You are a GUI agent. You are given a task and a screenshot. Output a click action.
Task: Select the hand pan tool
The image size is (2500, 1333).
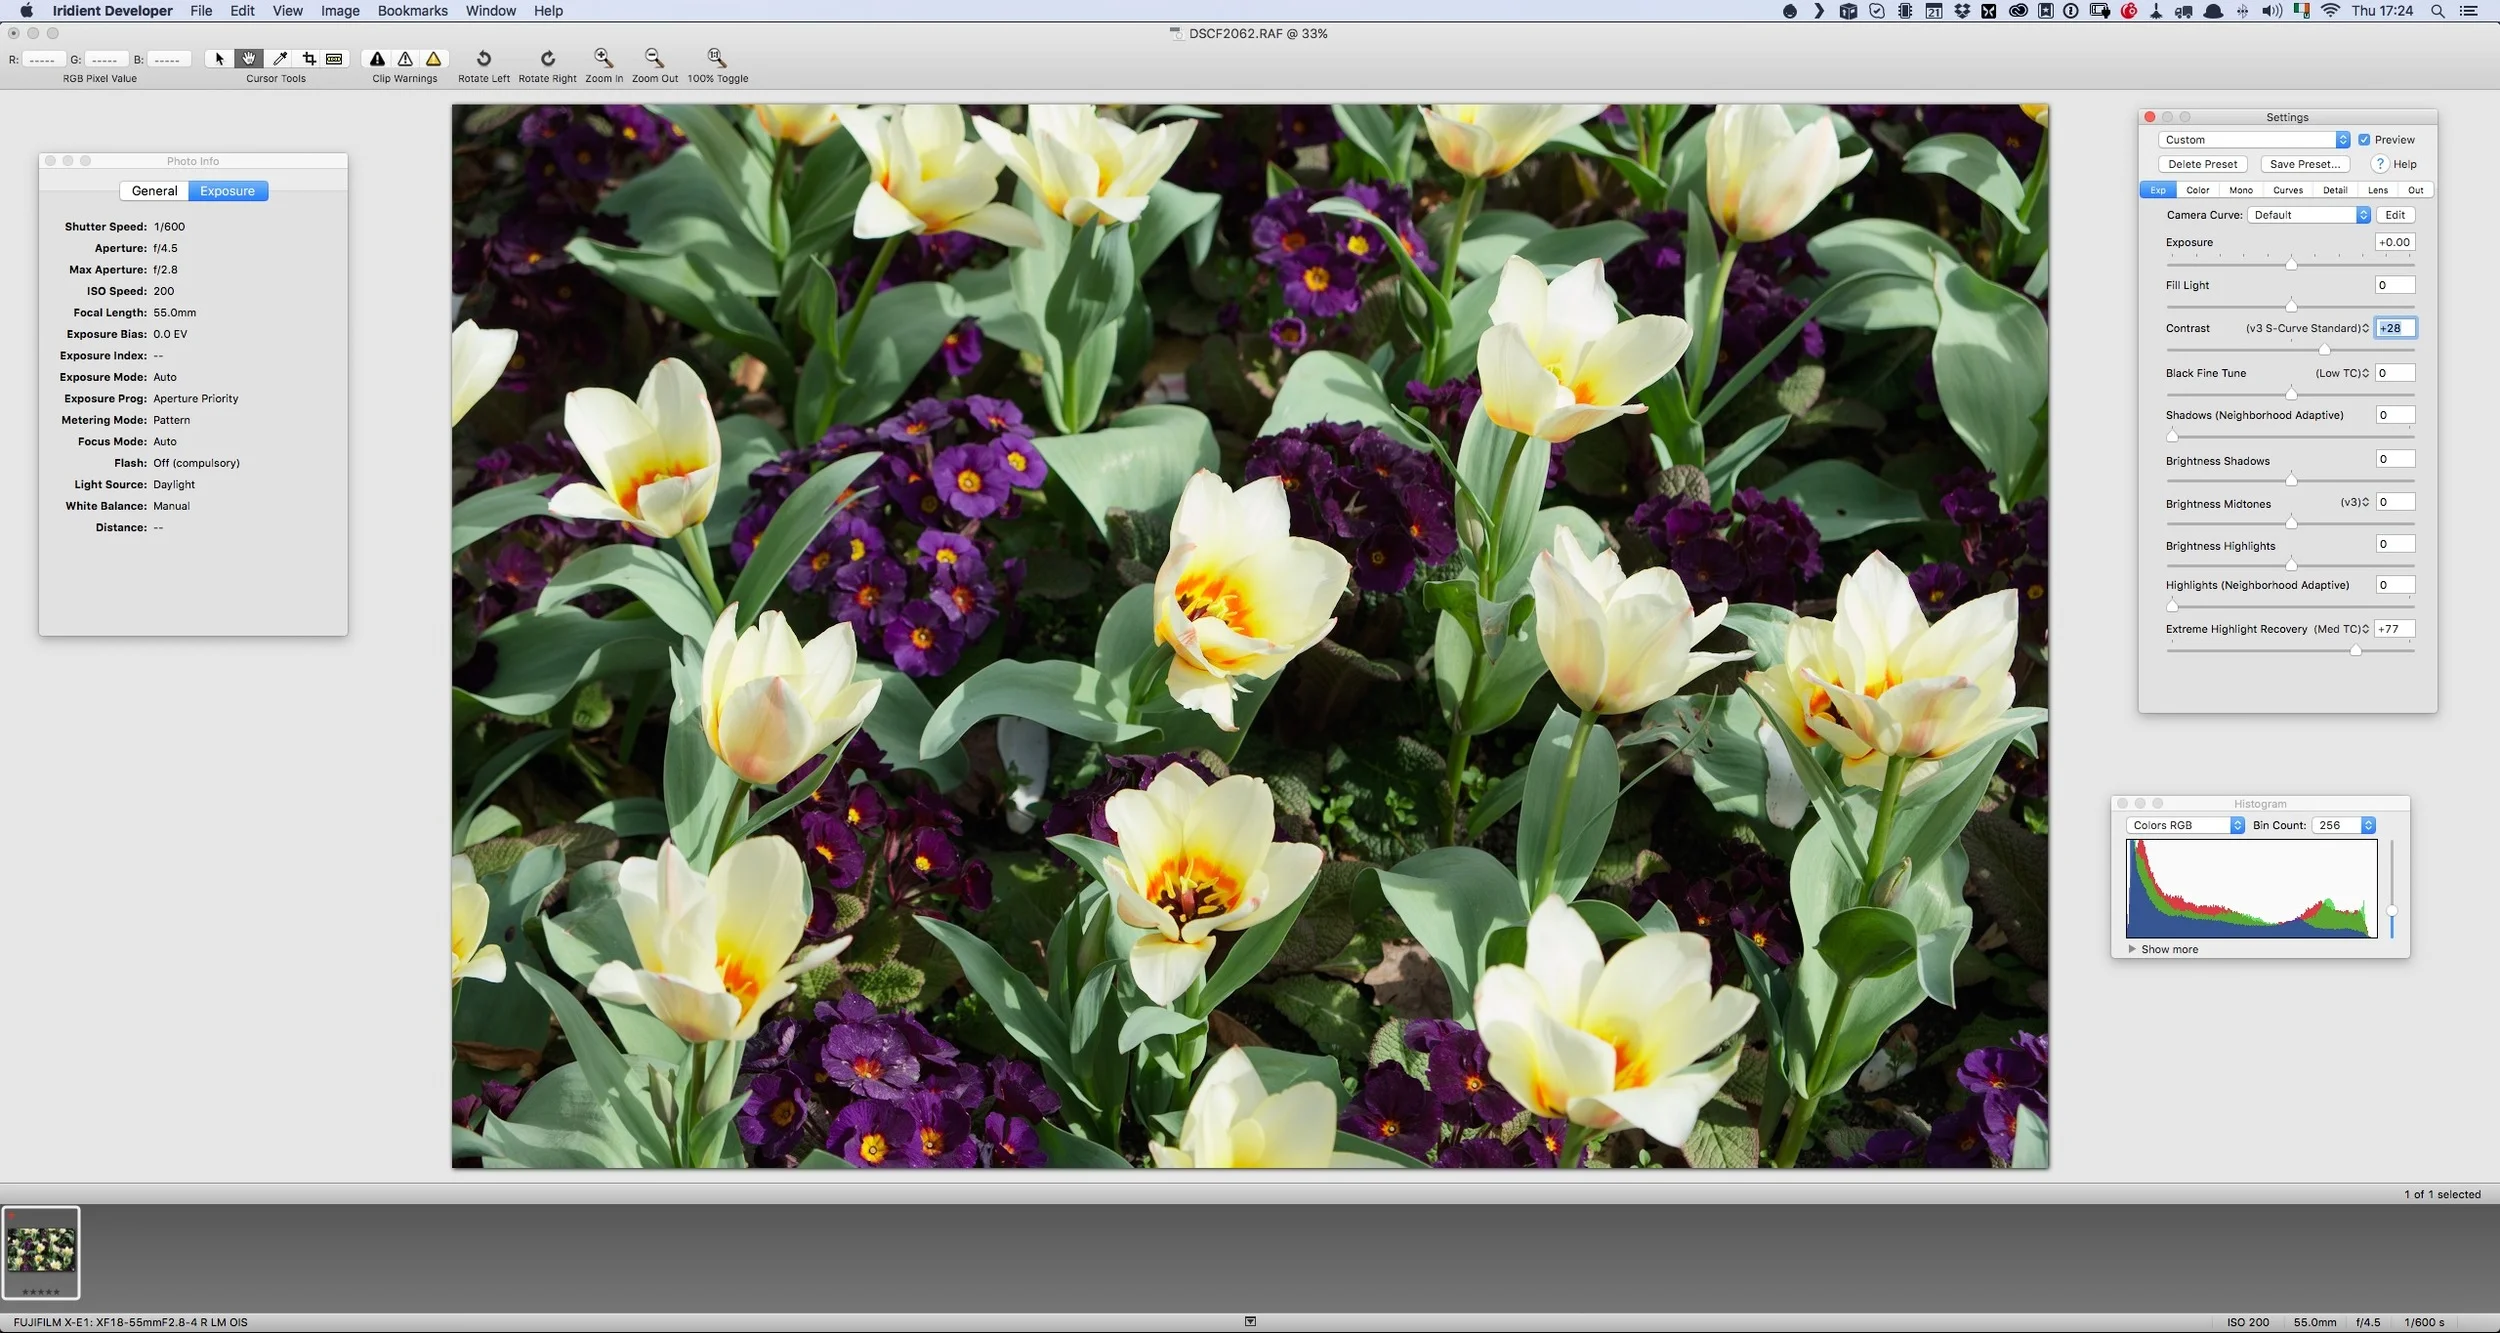click(248, 58)
